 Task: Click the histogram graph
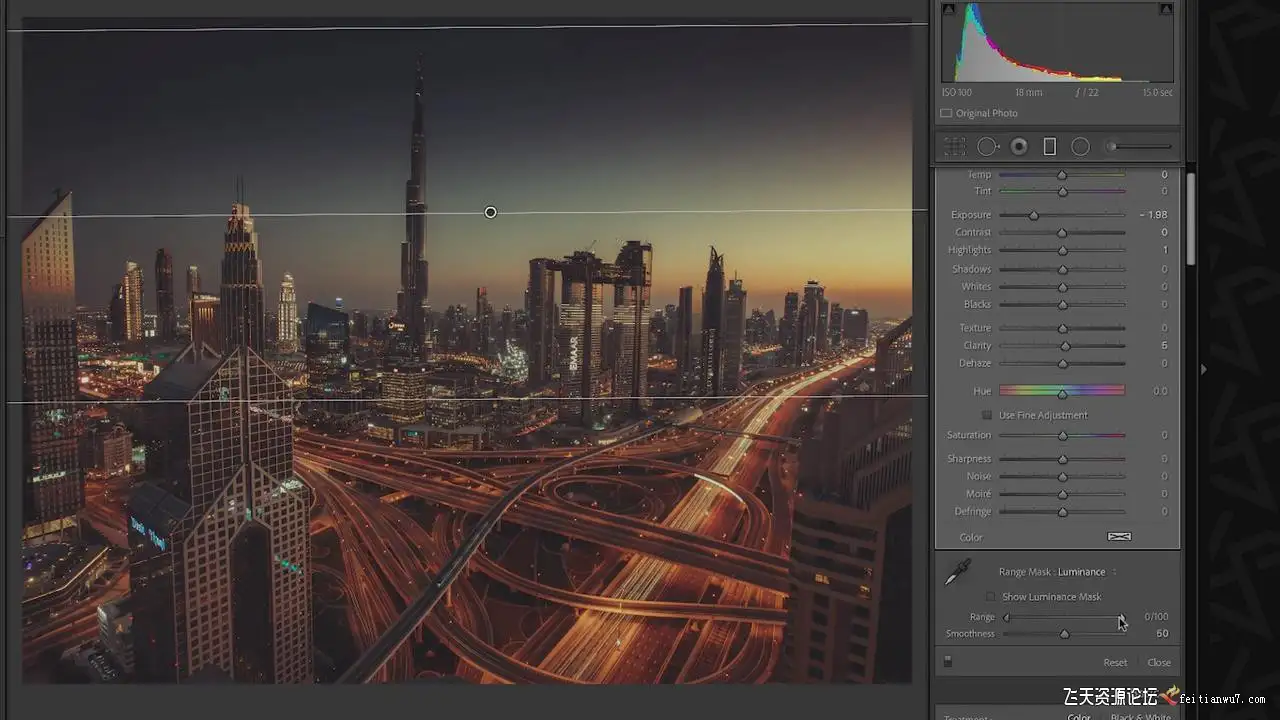(x=1058, y=42)
